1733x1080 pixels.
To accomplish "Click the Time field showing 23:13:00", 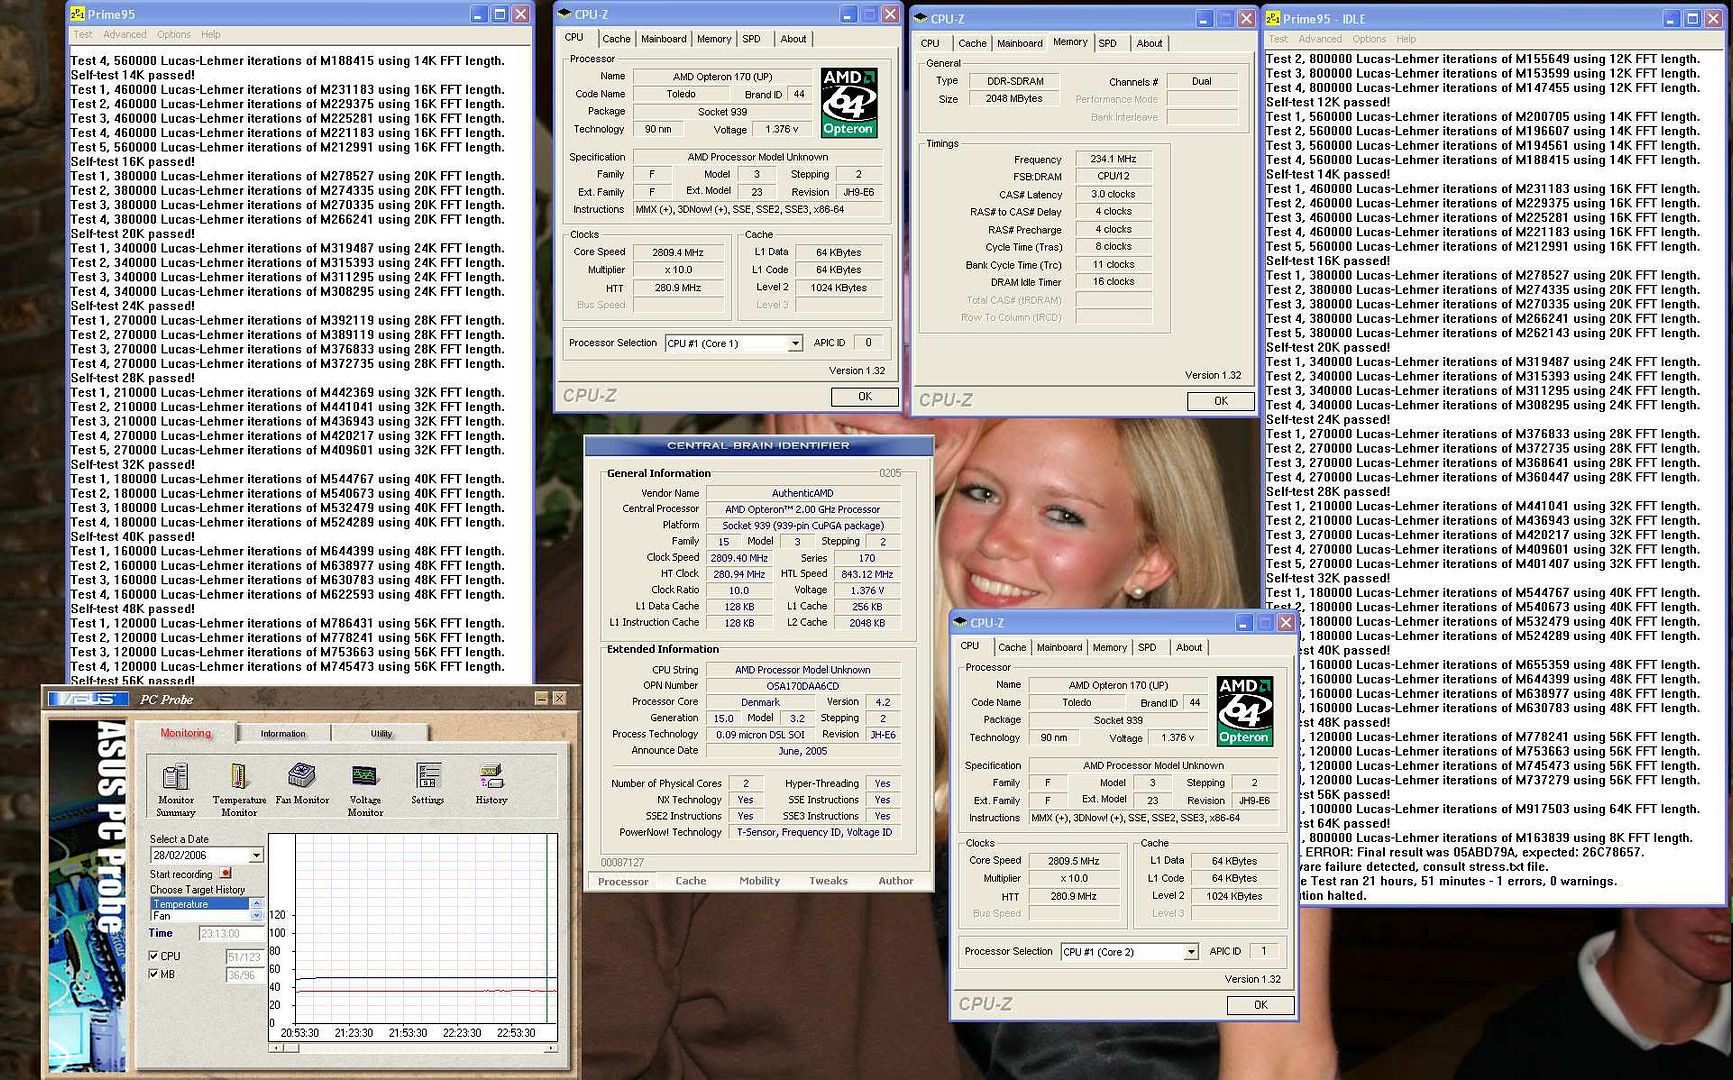I will tap(231, 933).
